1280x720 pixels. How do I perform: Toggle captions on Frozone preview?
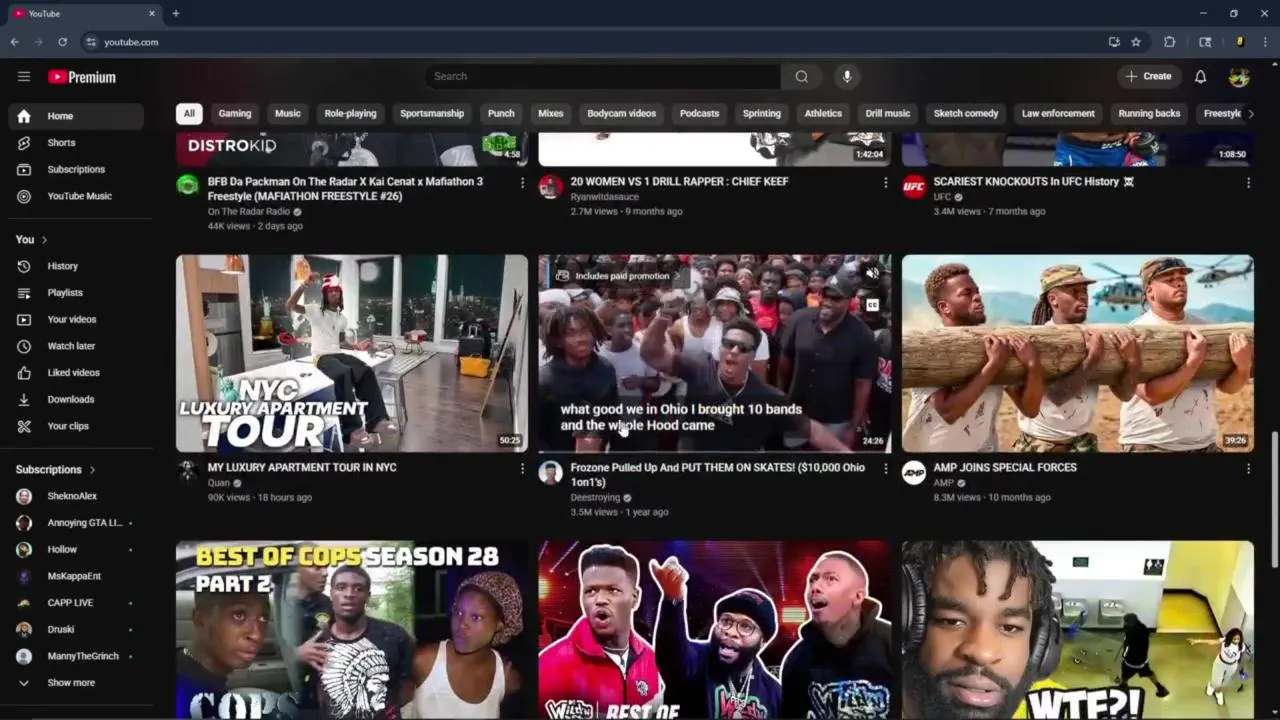[872, 305]
